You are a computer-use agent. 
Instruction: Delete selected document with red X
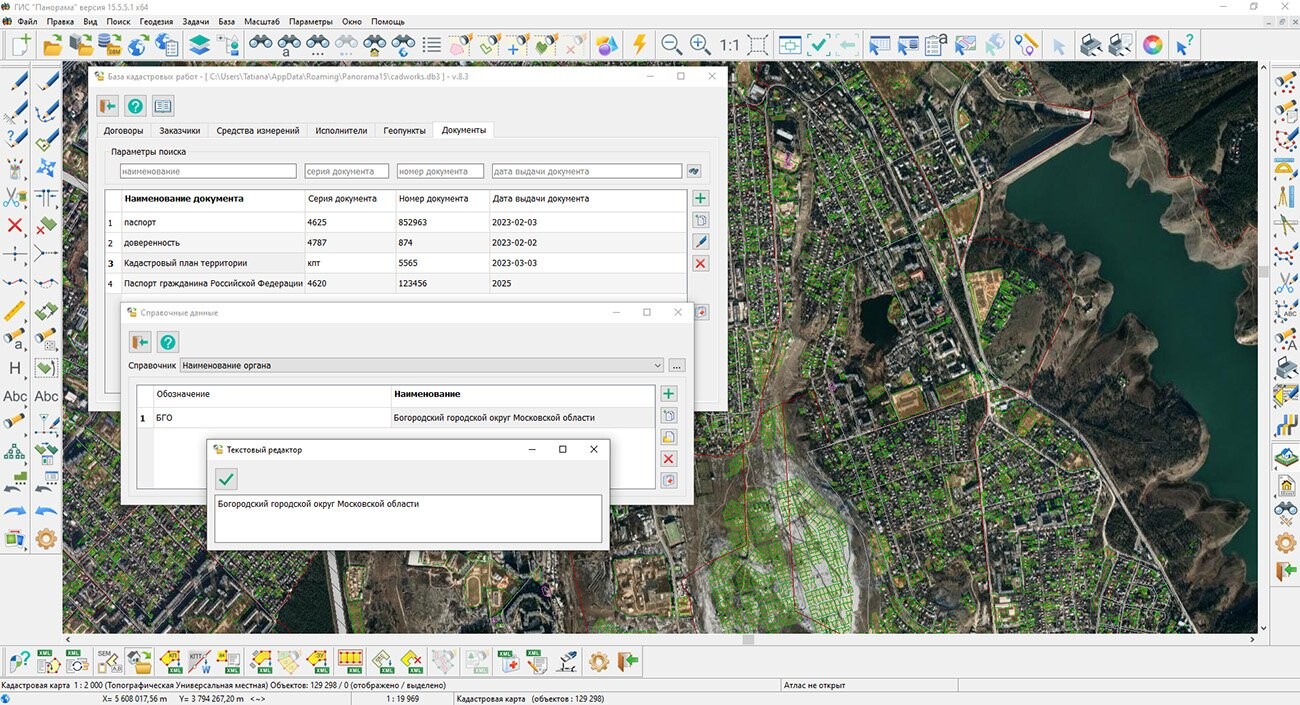click(700, 263)
